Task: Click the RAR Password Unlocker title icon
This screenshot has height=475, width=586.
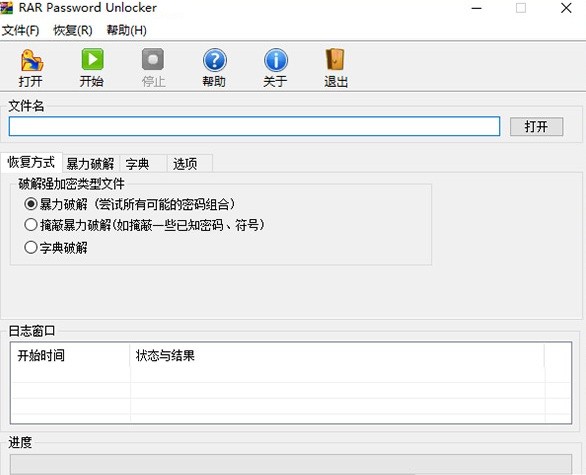Action: [6, 7]
